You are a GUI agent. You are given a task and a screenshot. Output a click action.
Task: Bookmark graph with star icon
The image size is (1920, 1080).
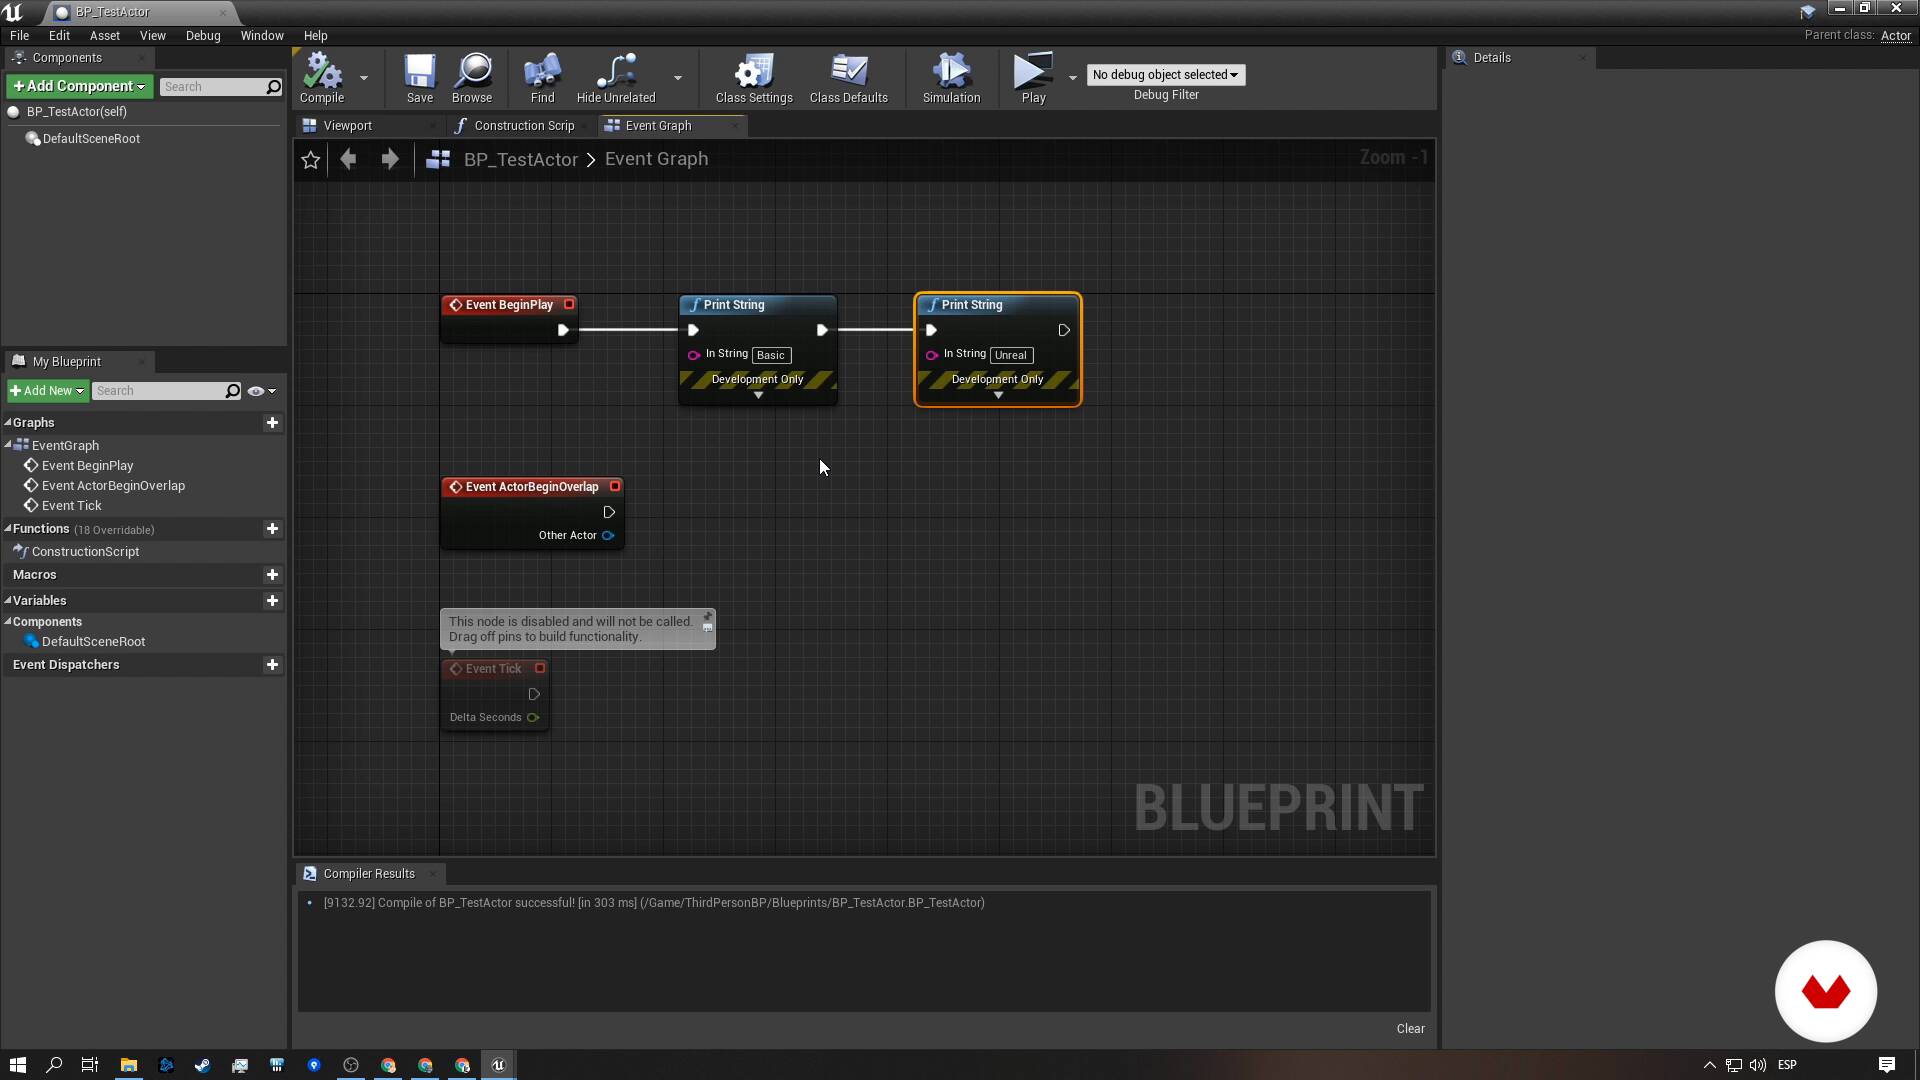pyautogui.click(x=311, y=160)
